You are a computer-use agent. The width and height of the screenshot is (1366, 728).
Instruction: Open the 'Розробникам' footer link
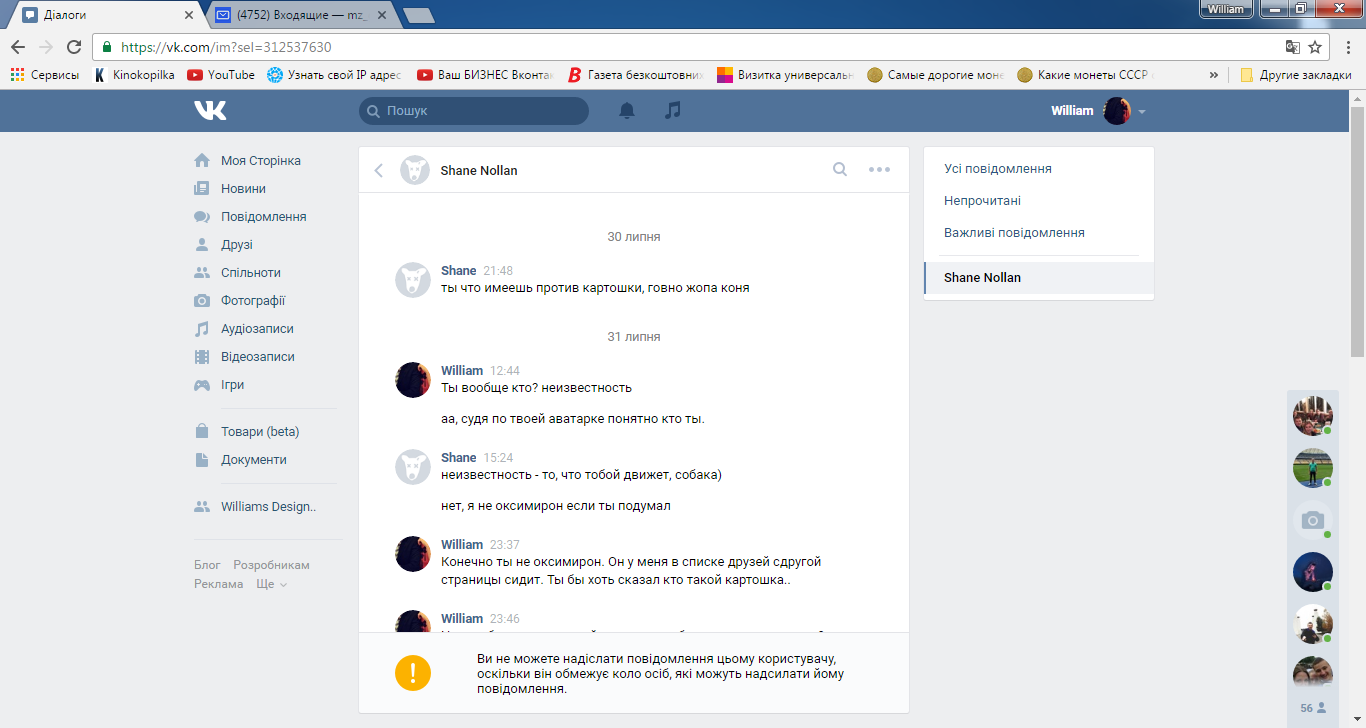pos(271,565)
